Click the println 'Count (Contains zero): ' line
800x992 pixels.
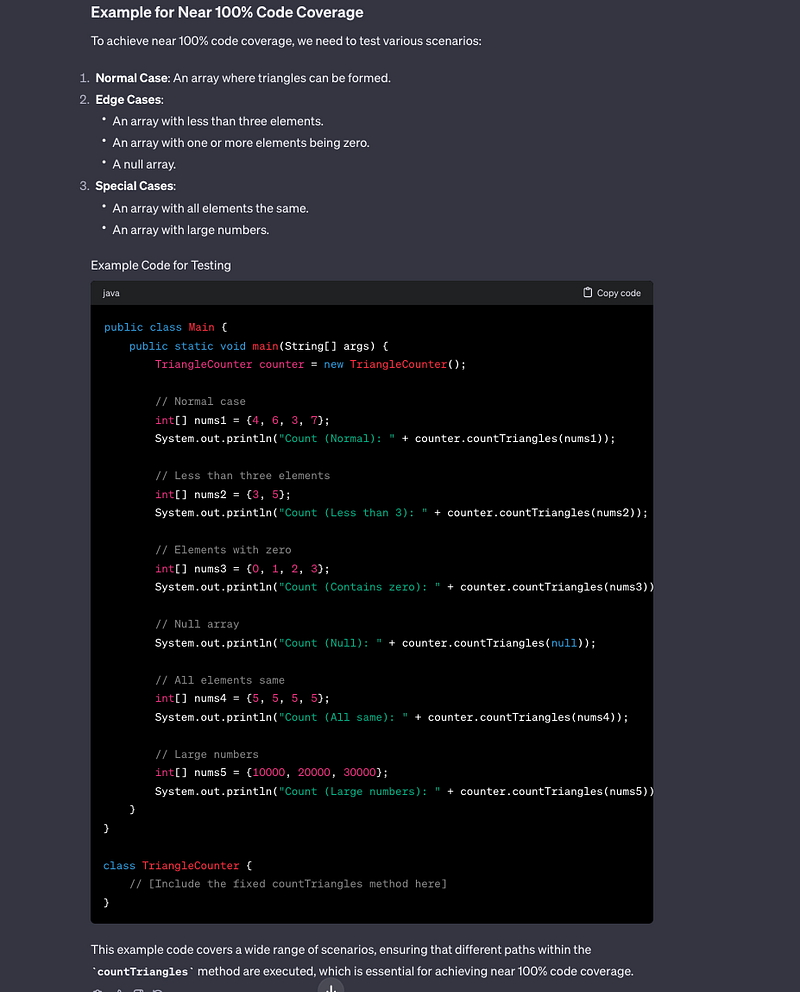(x=404, y=587)
